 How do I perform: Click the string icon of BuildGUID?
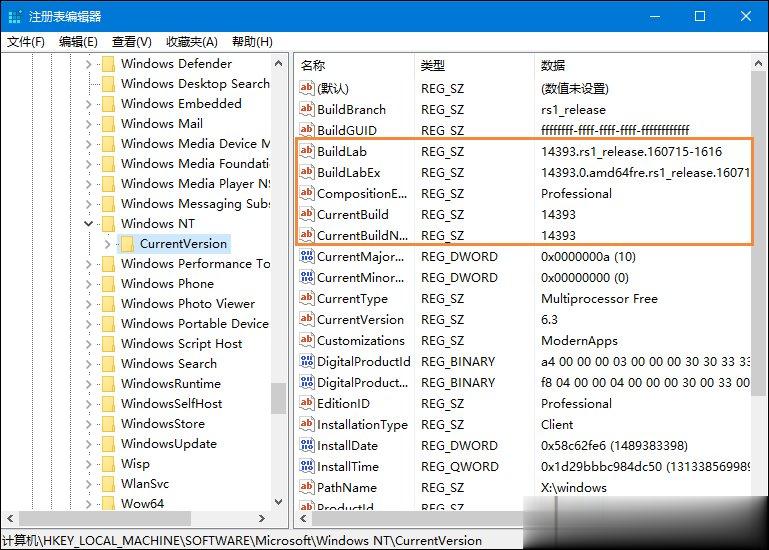[307, 130]
